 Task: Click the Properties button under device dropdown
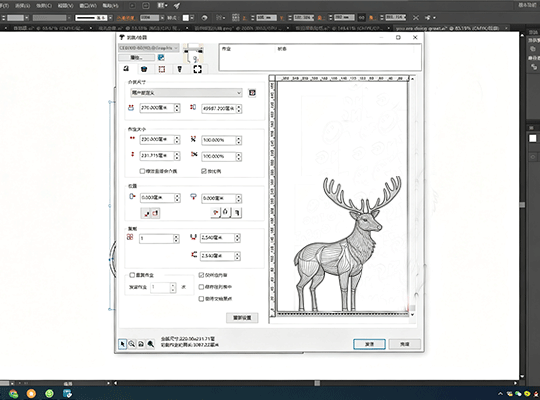tap(136, 58)
